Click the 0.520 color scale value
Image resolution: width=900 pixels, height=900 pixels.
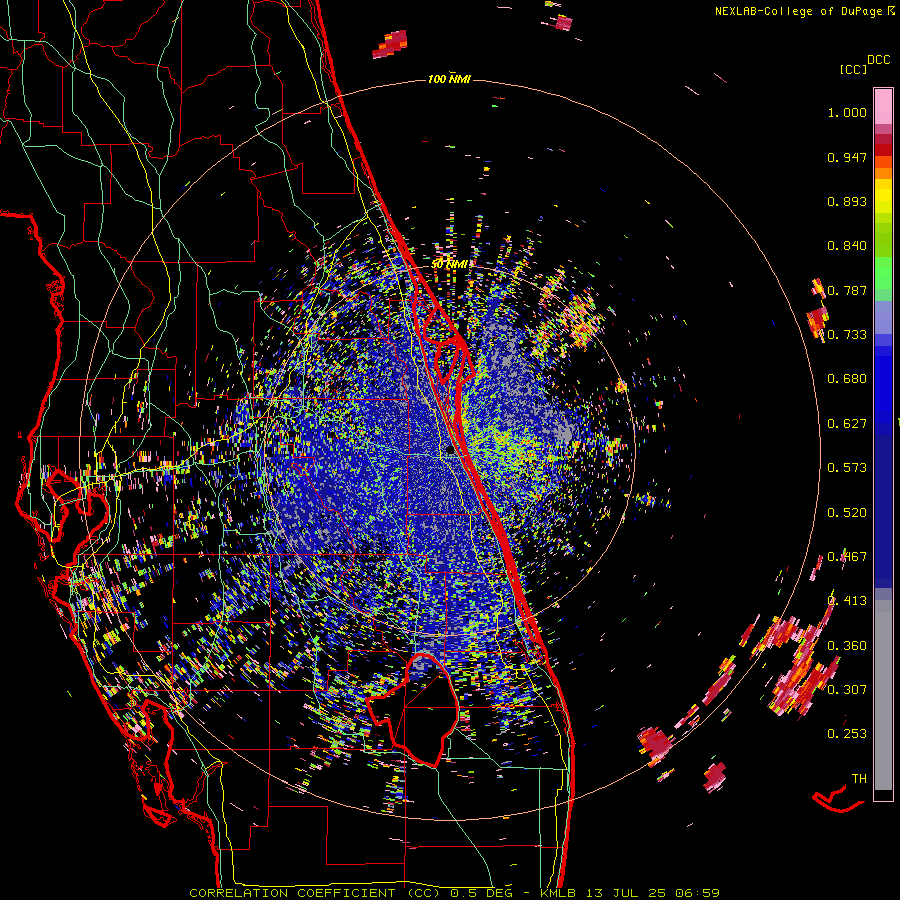[847, 513]
